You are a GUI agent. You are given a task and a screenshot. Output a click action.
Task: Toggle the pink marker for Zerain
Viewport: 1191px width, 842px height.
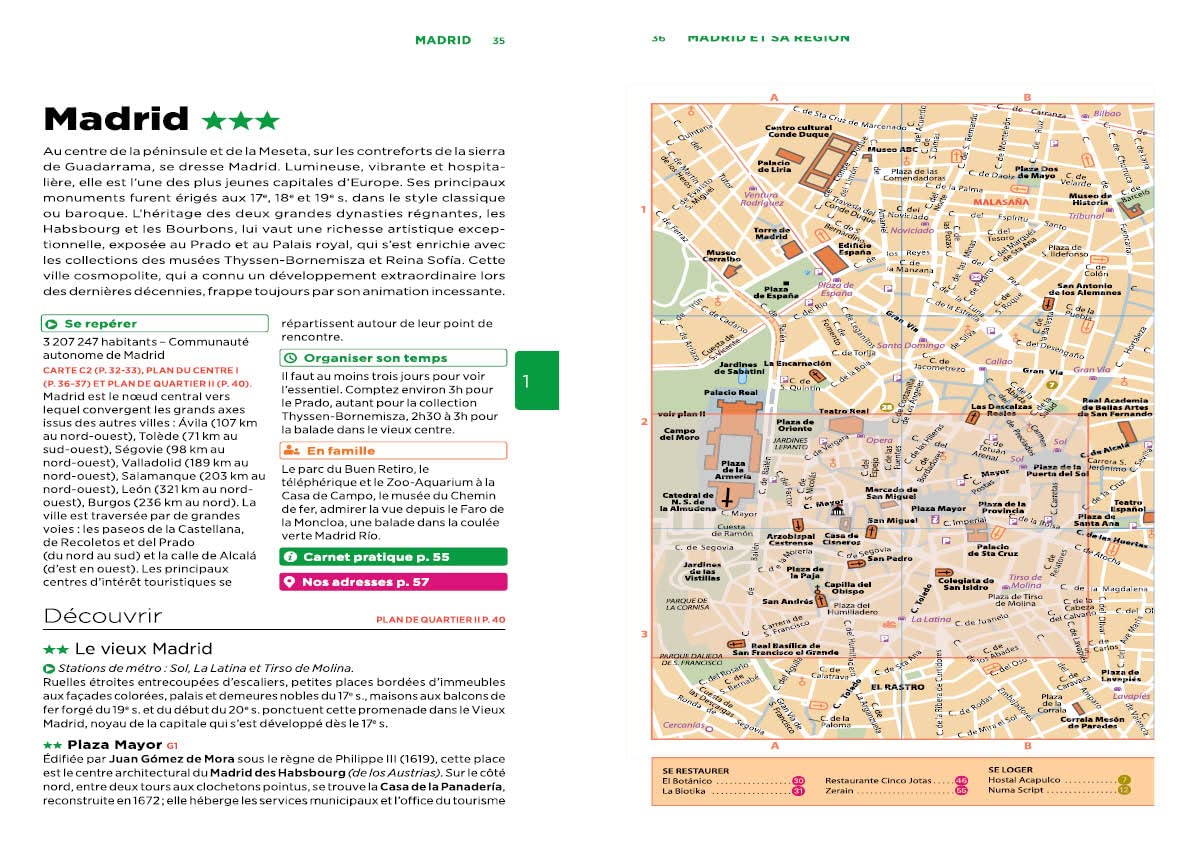click(x=962, y=791)
